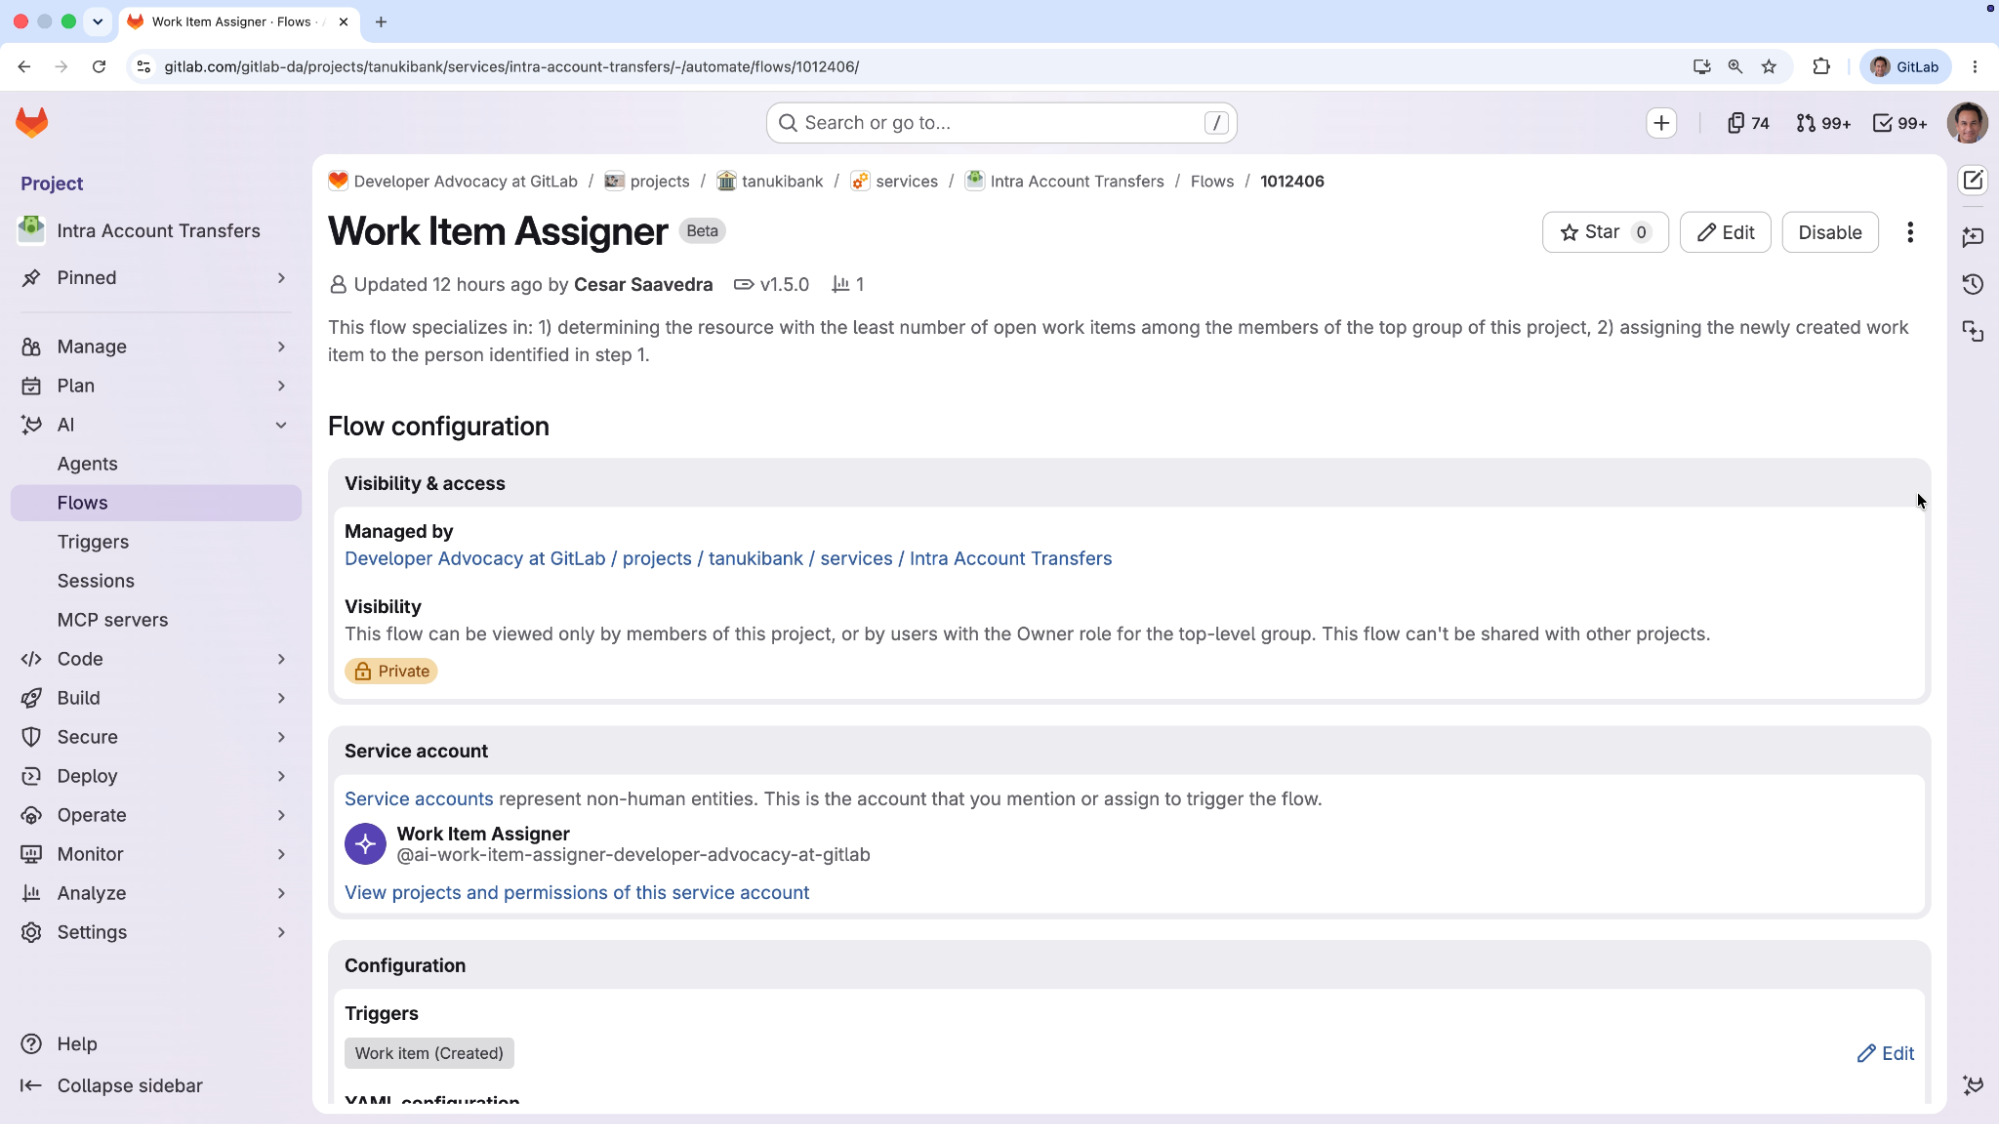Expand Plan section in sidebar
The height and width of the screenshot is (1125, 1999).
pyautogui.click(x=156, y=386)
